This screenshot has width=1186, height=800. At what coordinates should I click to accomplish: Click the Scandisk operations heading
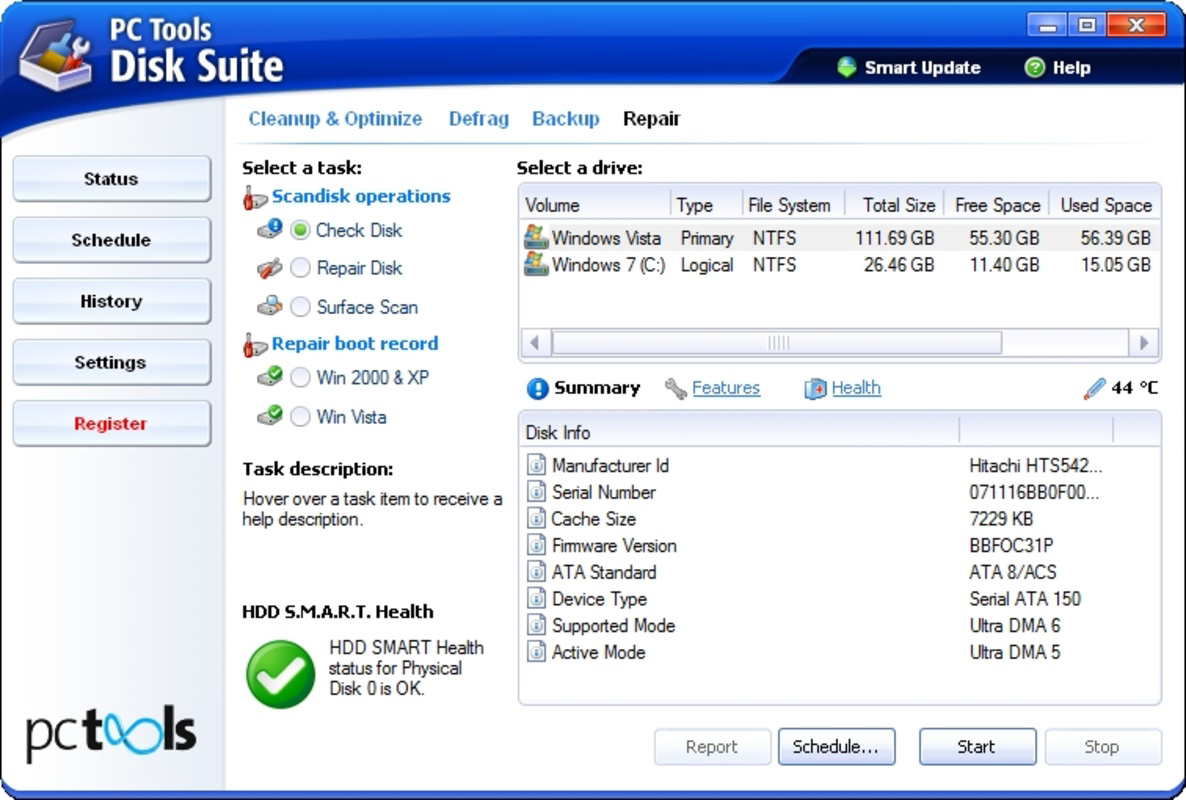(361, 196)
